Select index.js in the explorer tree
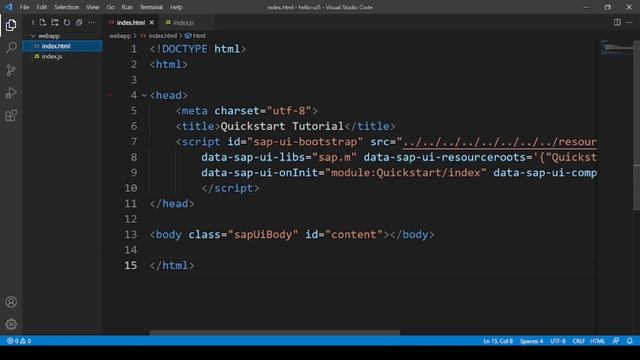This screenshot has height=360, width=640. pos(62,56)
